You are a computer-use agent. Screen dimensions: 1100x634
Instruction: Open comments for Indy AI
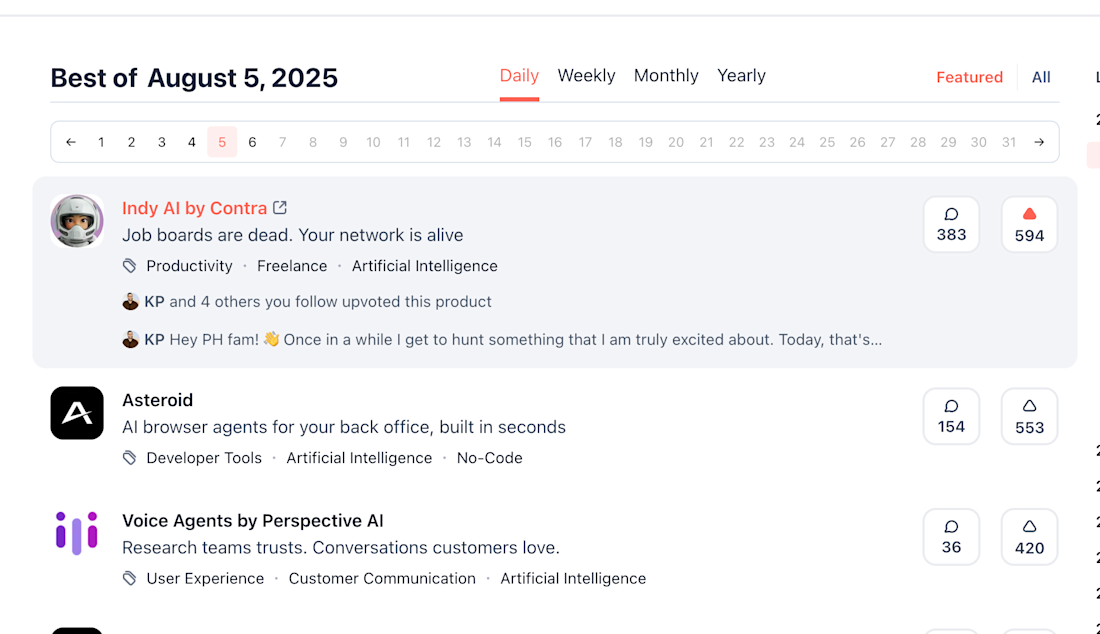click(951, 224)
